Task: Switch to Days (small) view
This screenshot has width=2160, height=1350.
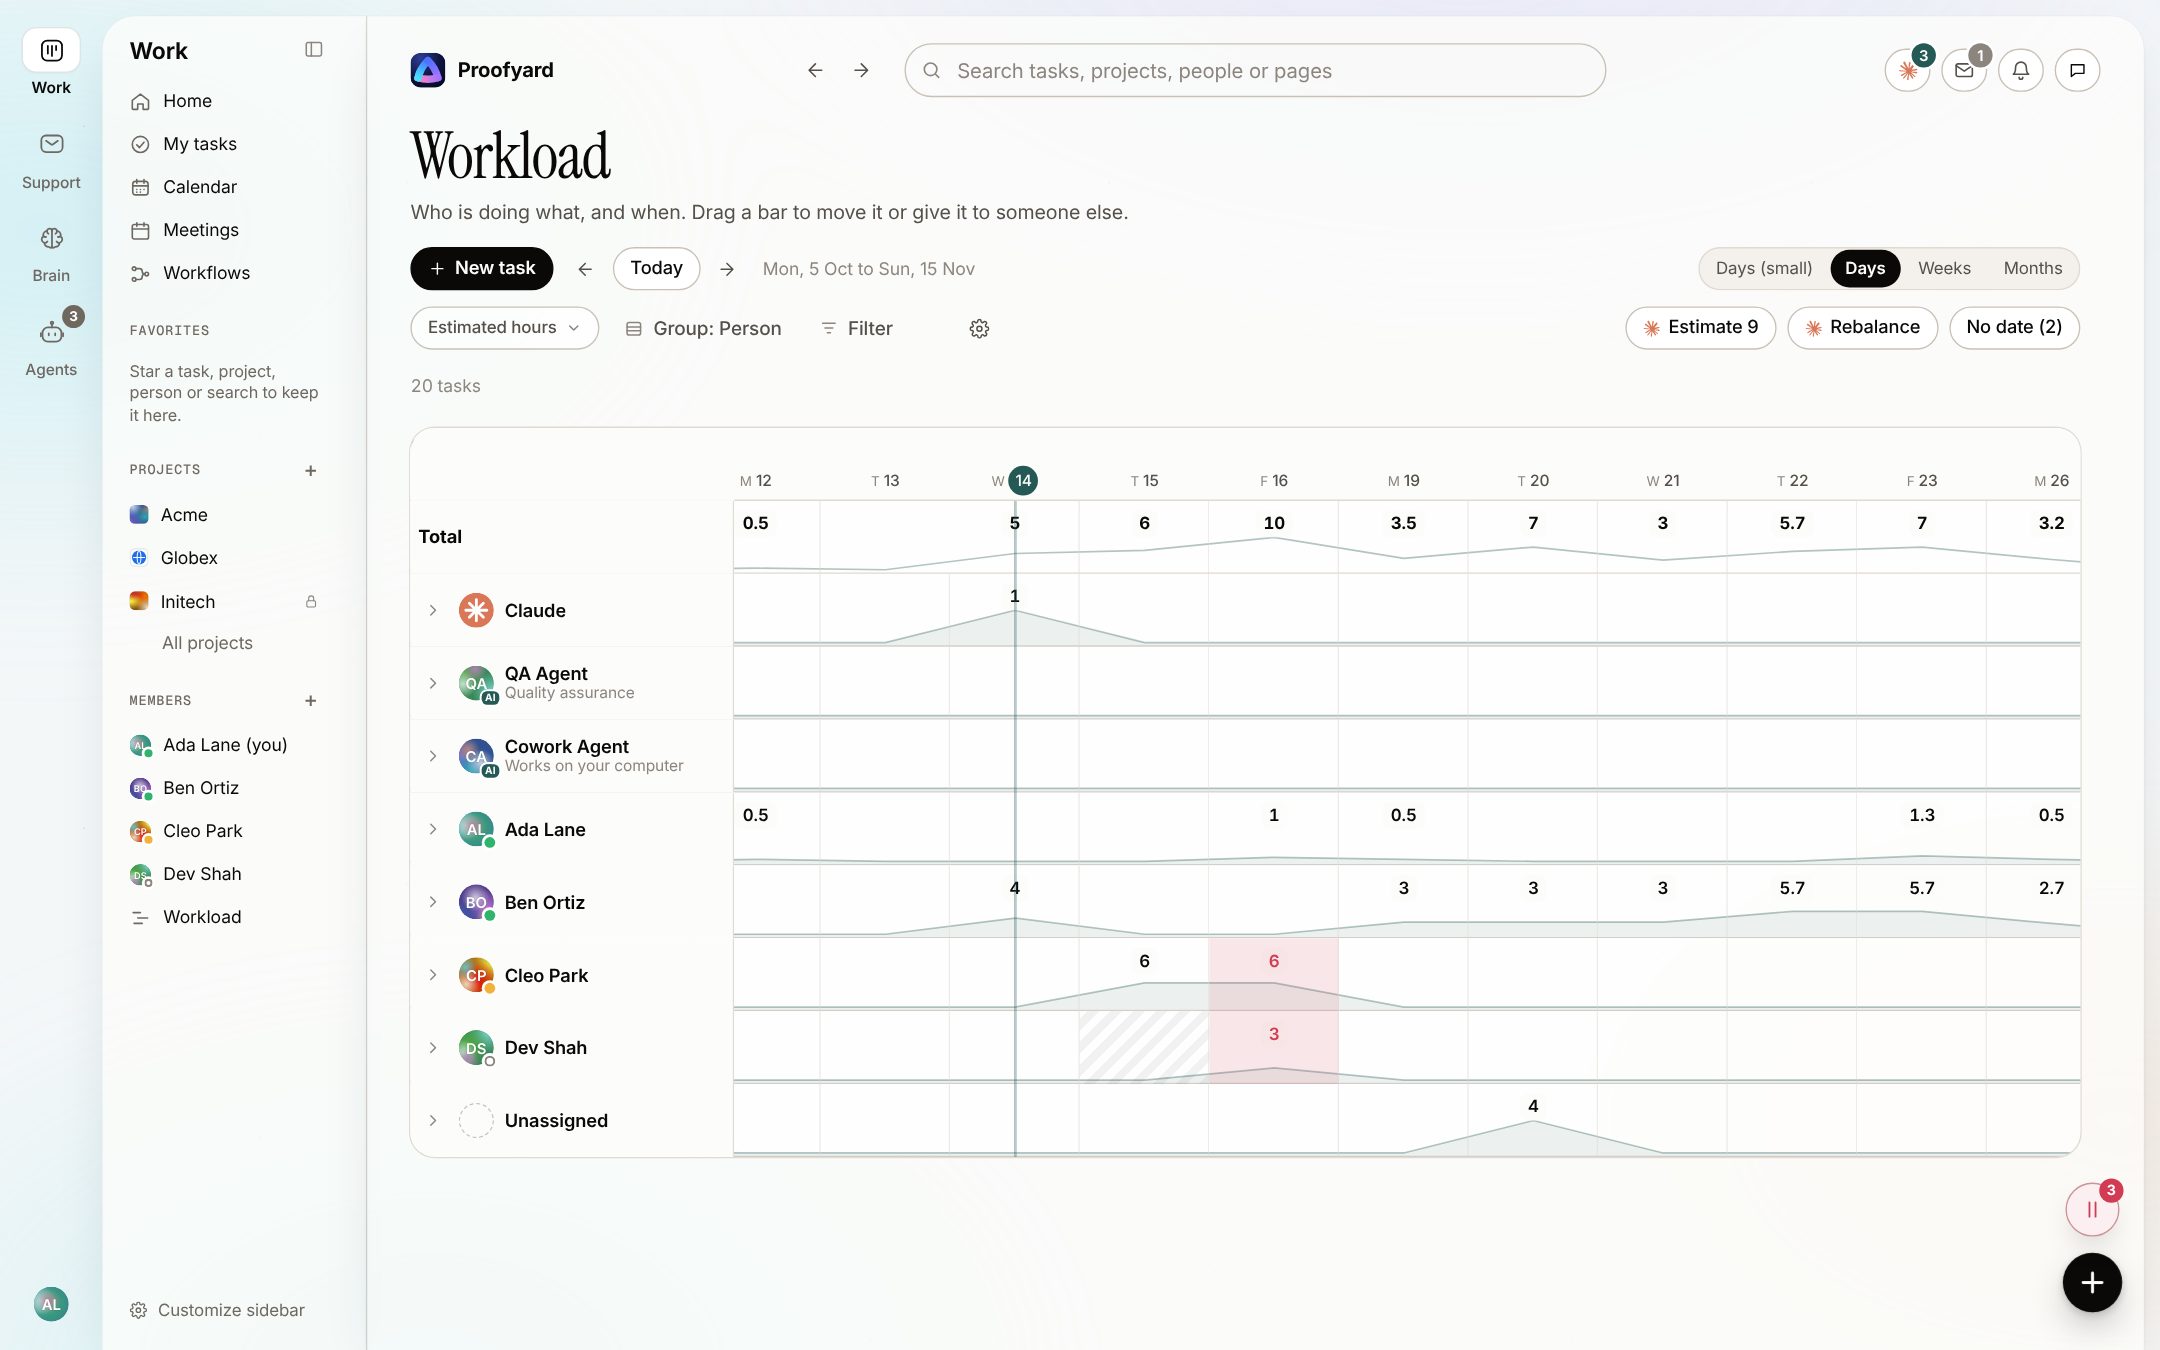Action: click(x=1764, y=268)
